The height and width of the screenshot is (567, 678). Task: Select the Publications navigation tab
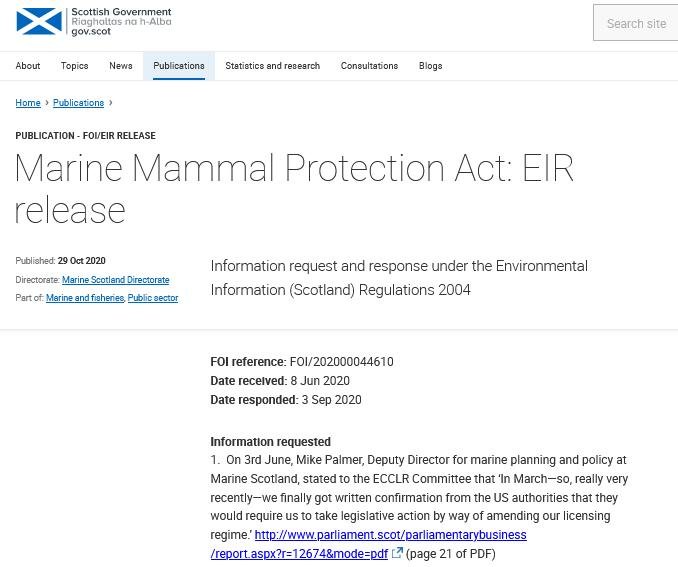tap(179, 66)
